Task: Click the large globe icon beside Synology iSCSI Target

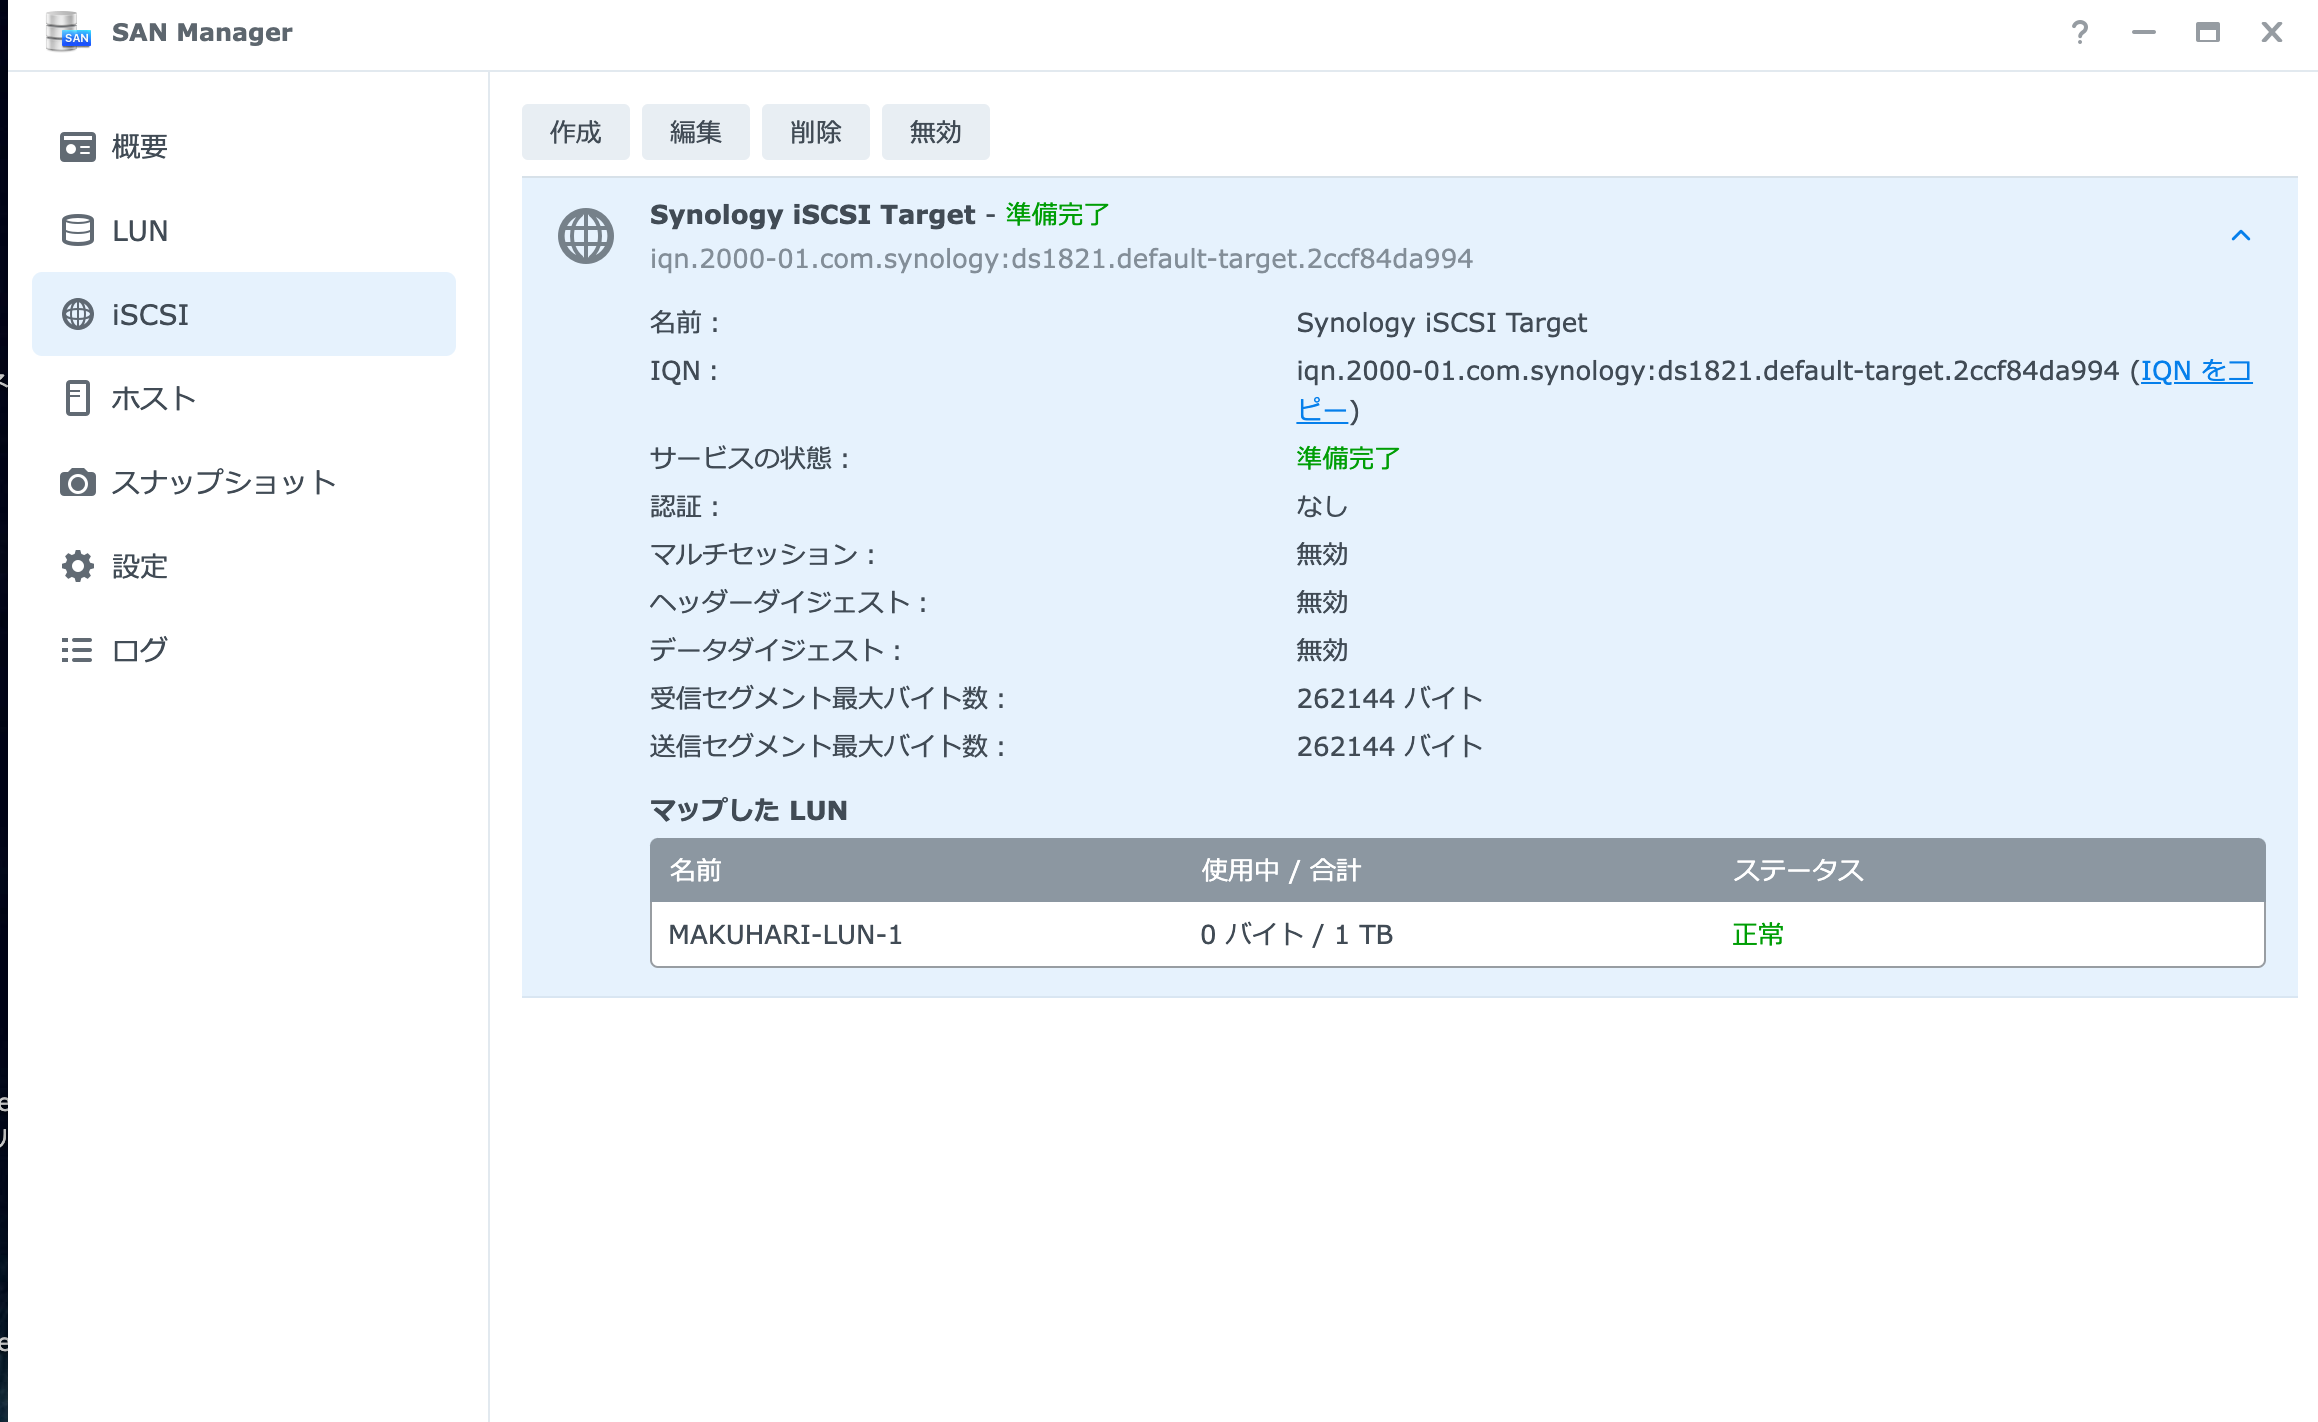Action: [x=585, y=236]
